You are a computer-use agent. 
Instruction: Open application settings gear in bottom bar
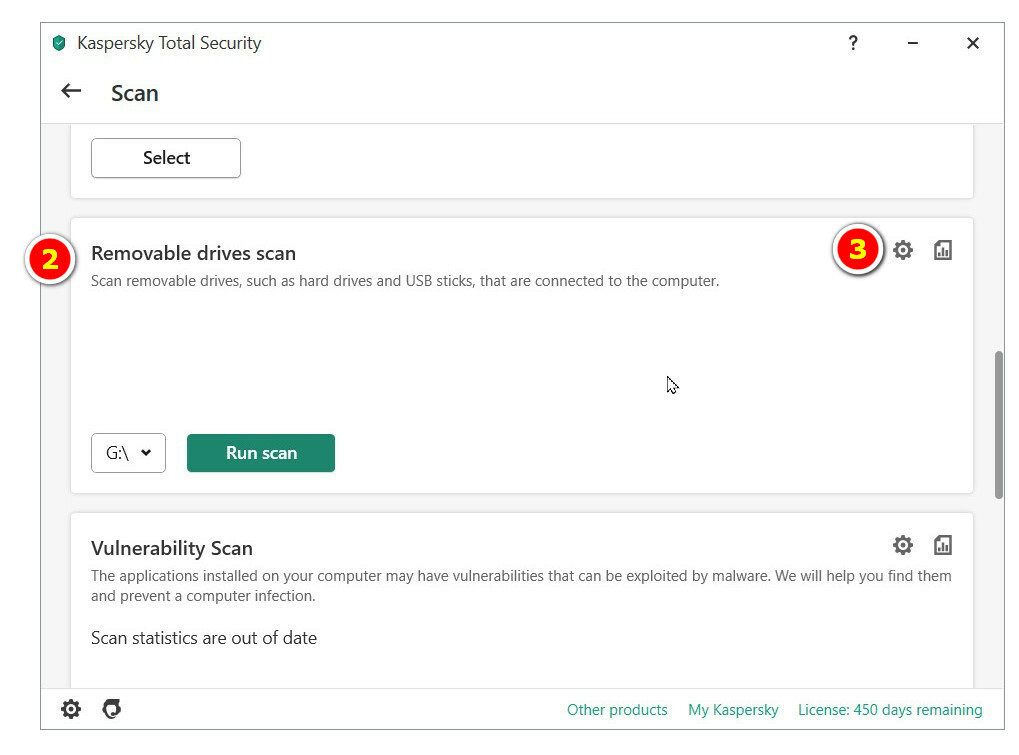point(71,709)
